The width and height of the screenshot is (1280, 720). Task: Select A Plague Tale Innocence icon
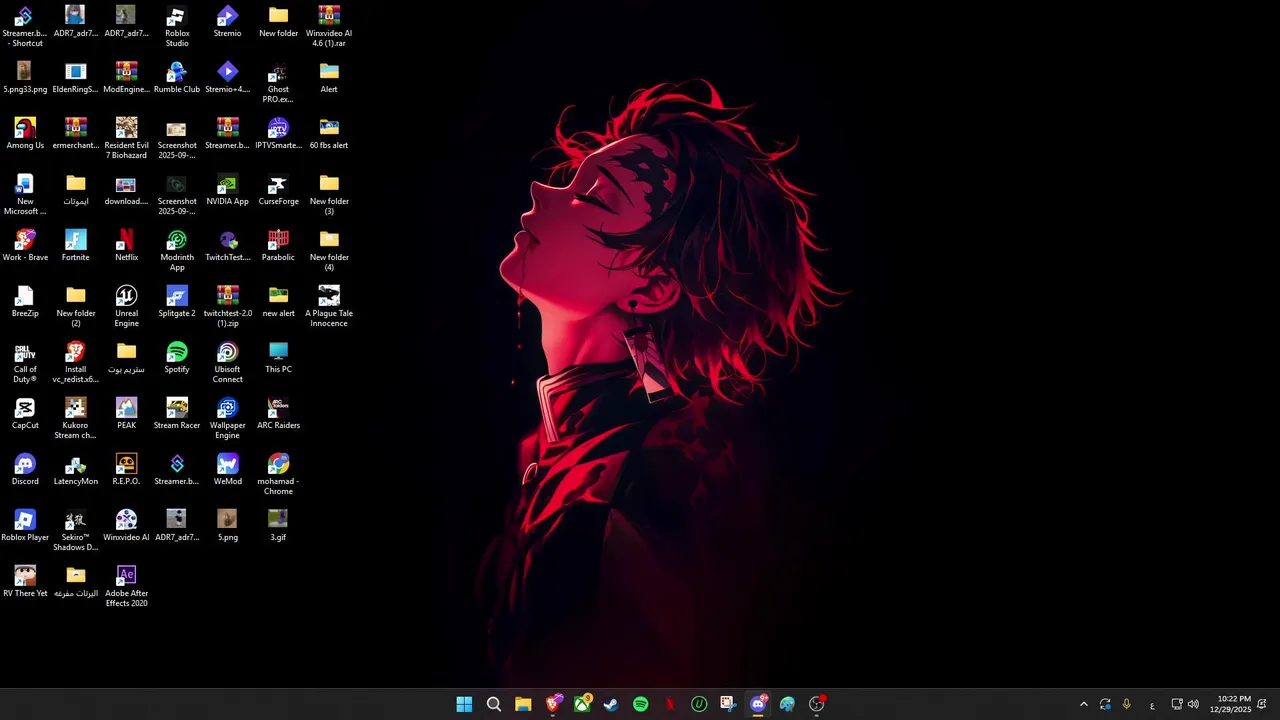[x=329, y=306]
